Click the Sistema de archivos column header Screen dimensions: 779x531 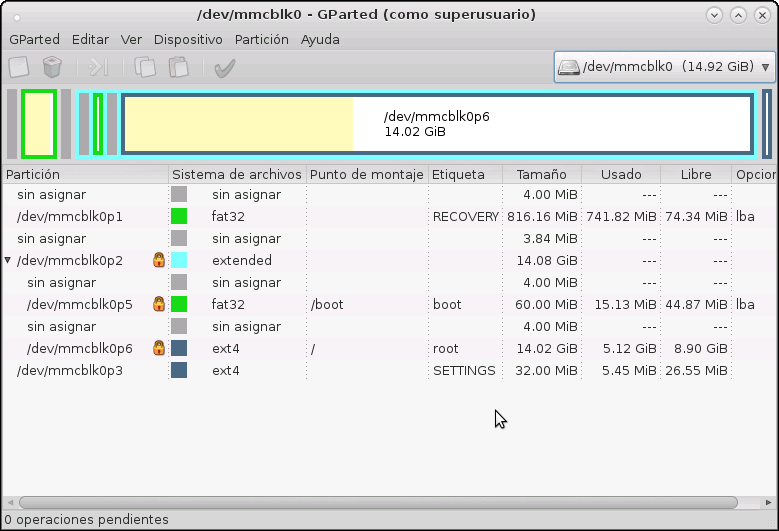237,174
